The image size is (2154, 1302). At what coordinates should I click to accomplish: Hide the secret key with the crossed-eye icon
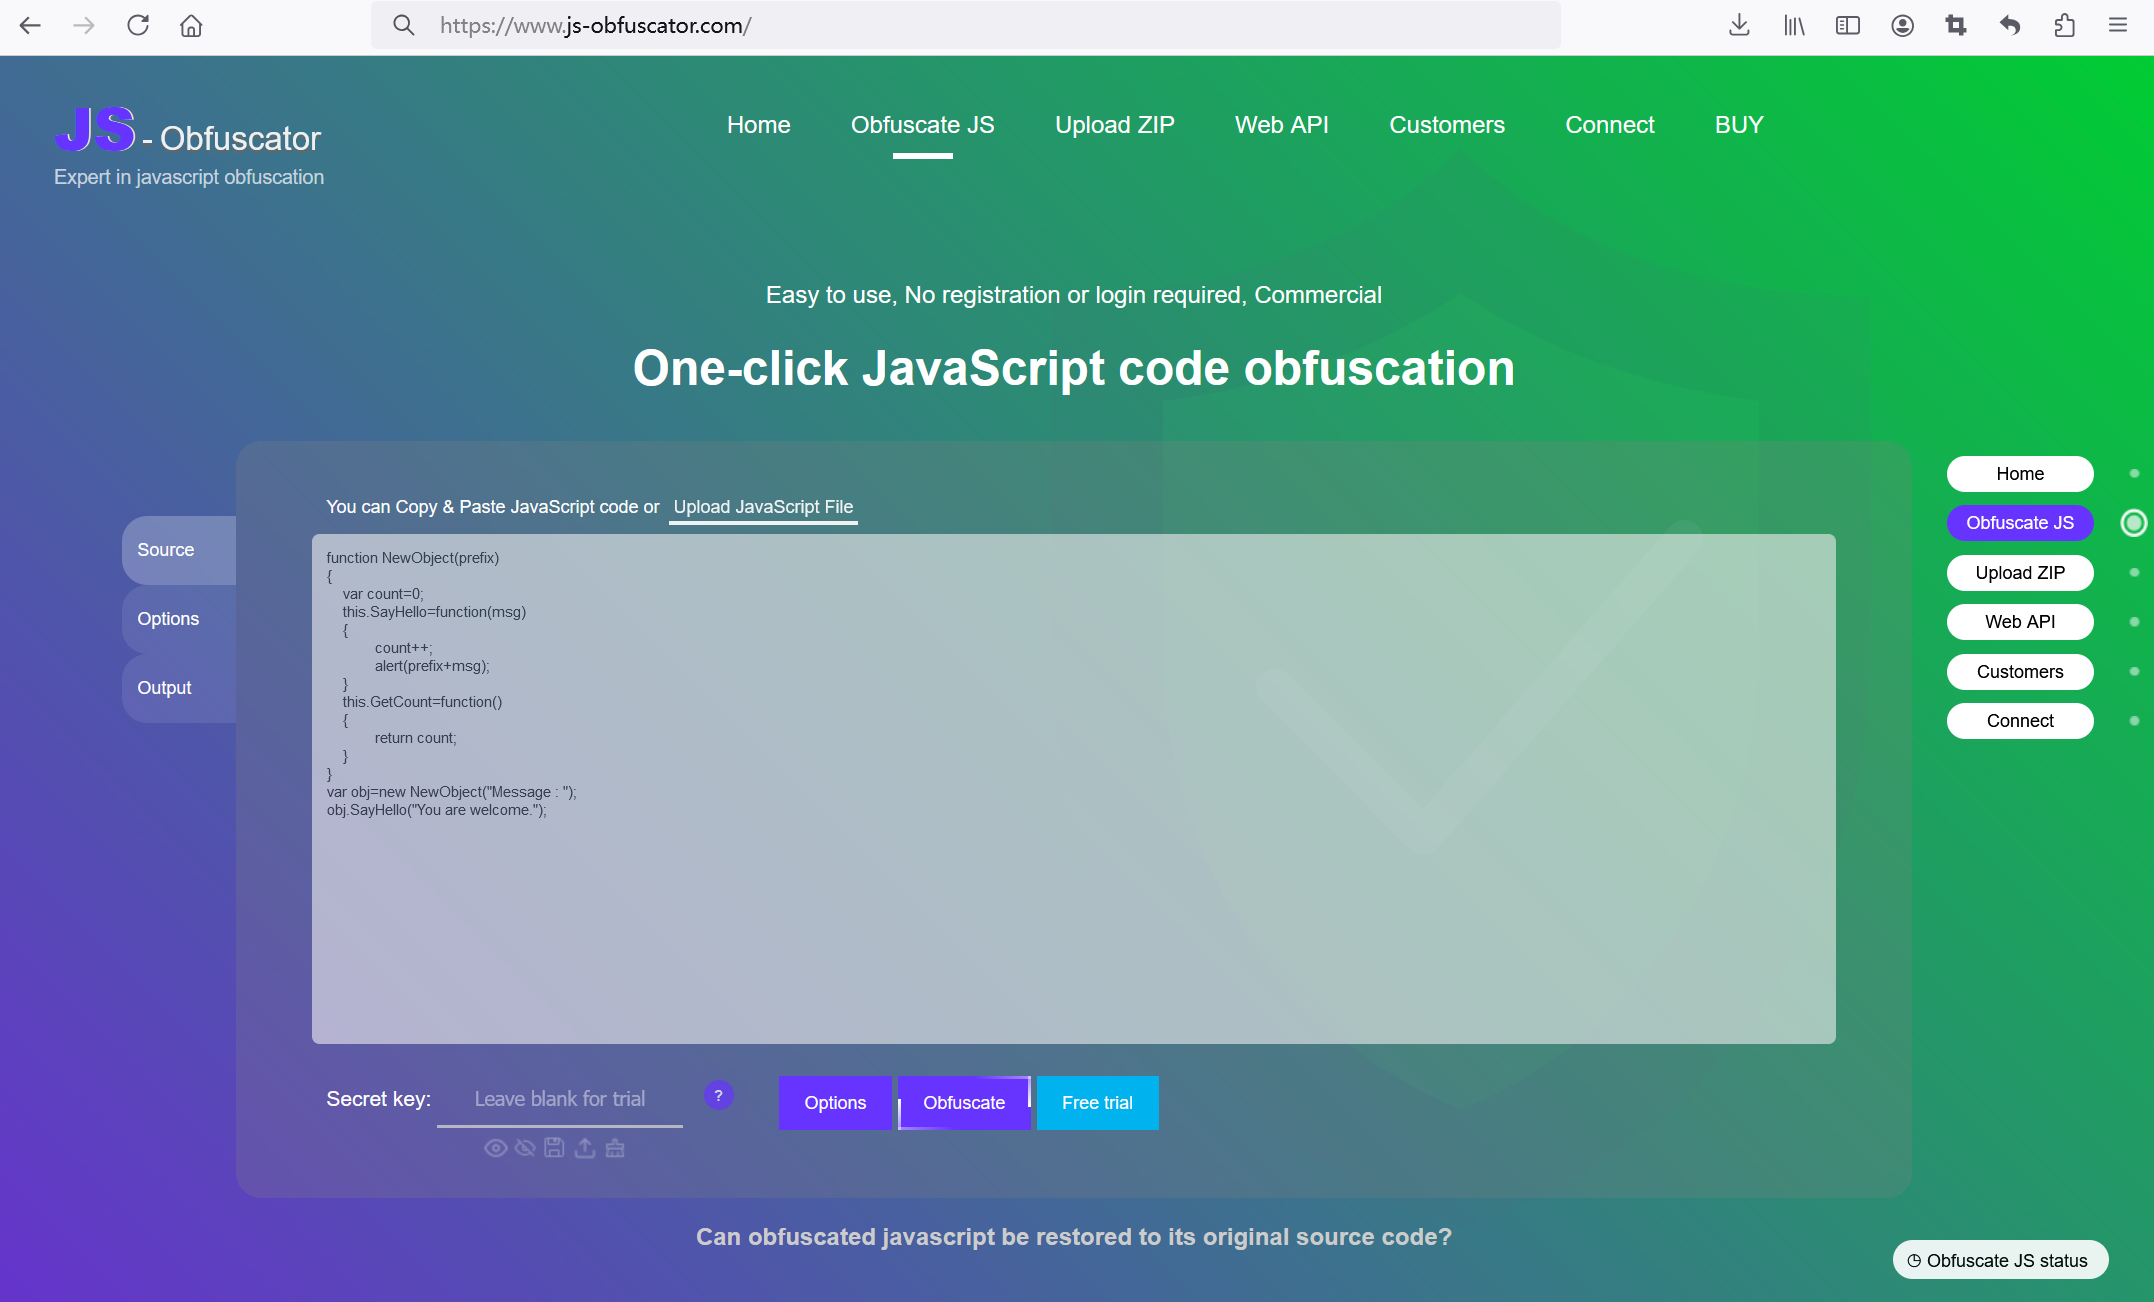(x=525, y=1148)
